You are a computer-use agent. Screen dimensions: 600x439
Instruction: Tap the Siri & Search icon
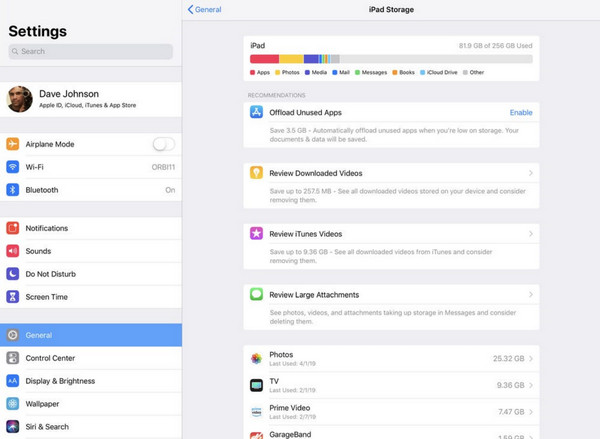click(x=13, y=426)
